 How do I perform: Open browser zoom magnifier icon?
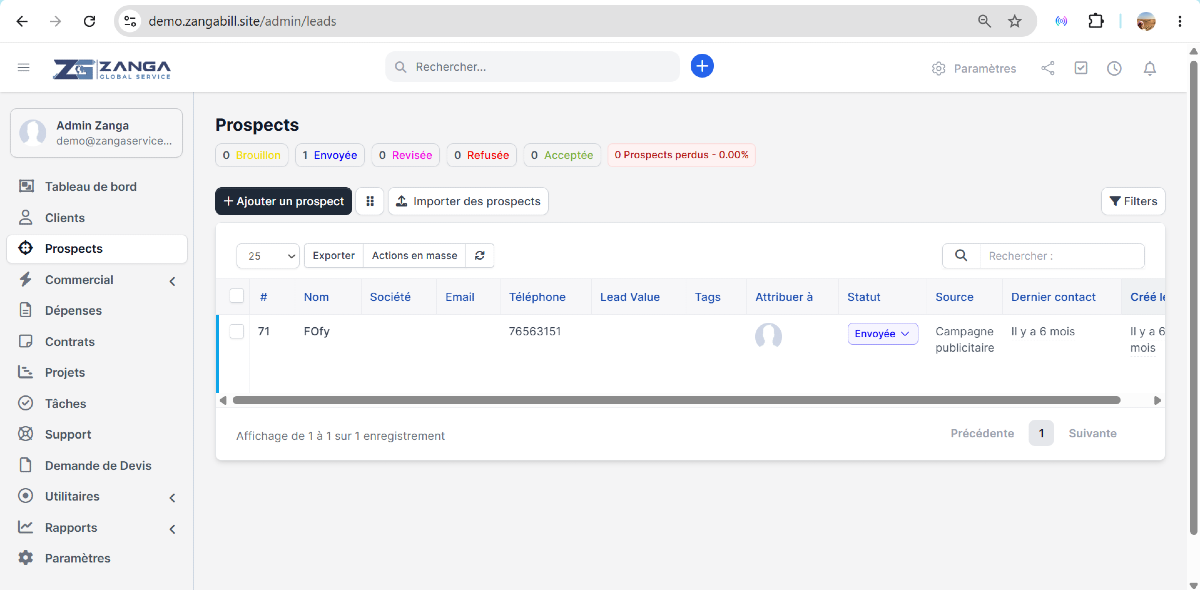click(984, 21)
